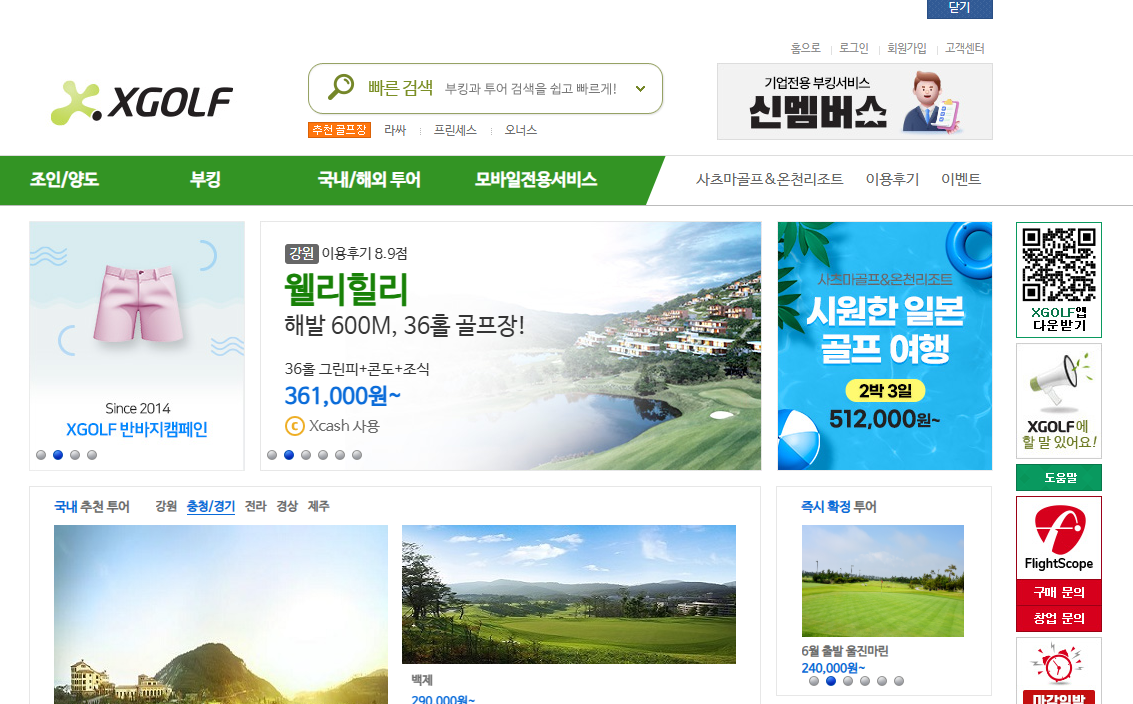Switch to the 전라 region tab

click(x=256, y=506)
